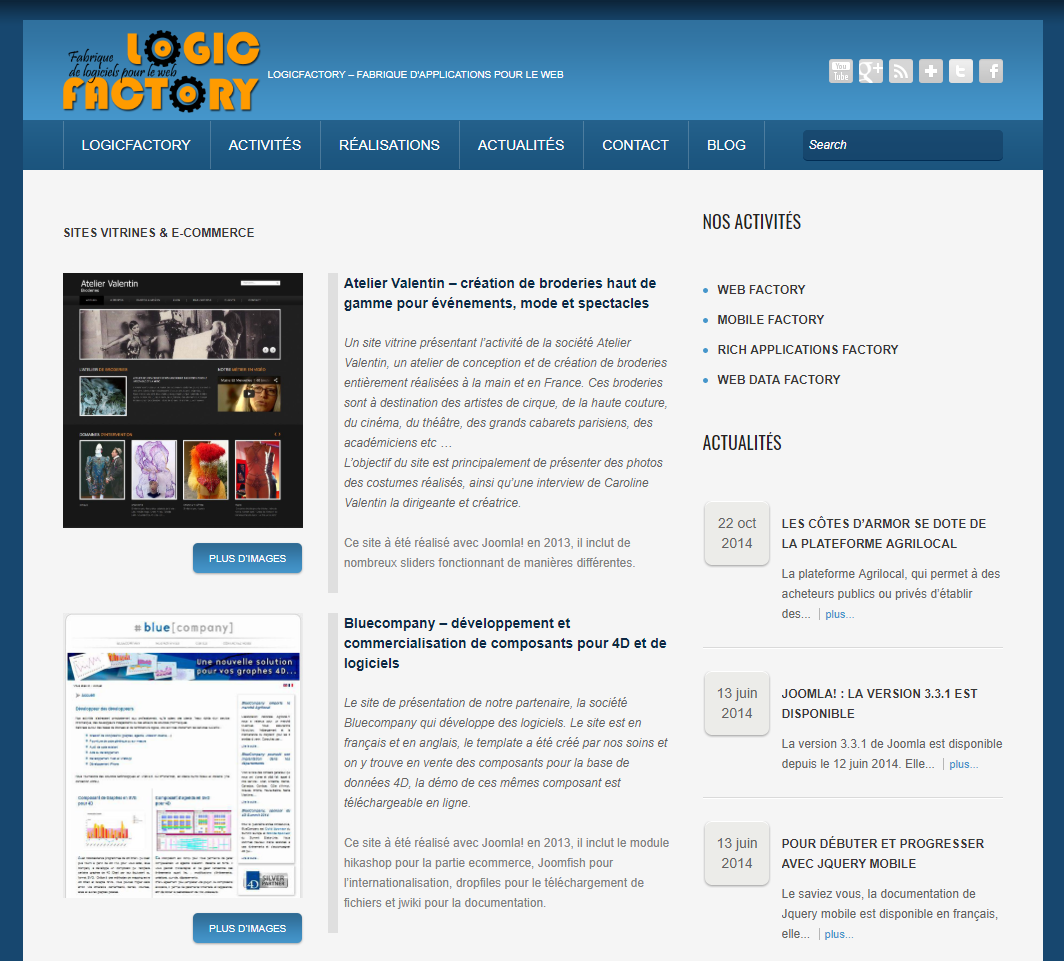
Task: Click the Logic Factory logo
Action: click(162, 71)
